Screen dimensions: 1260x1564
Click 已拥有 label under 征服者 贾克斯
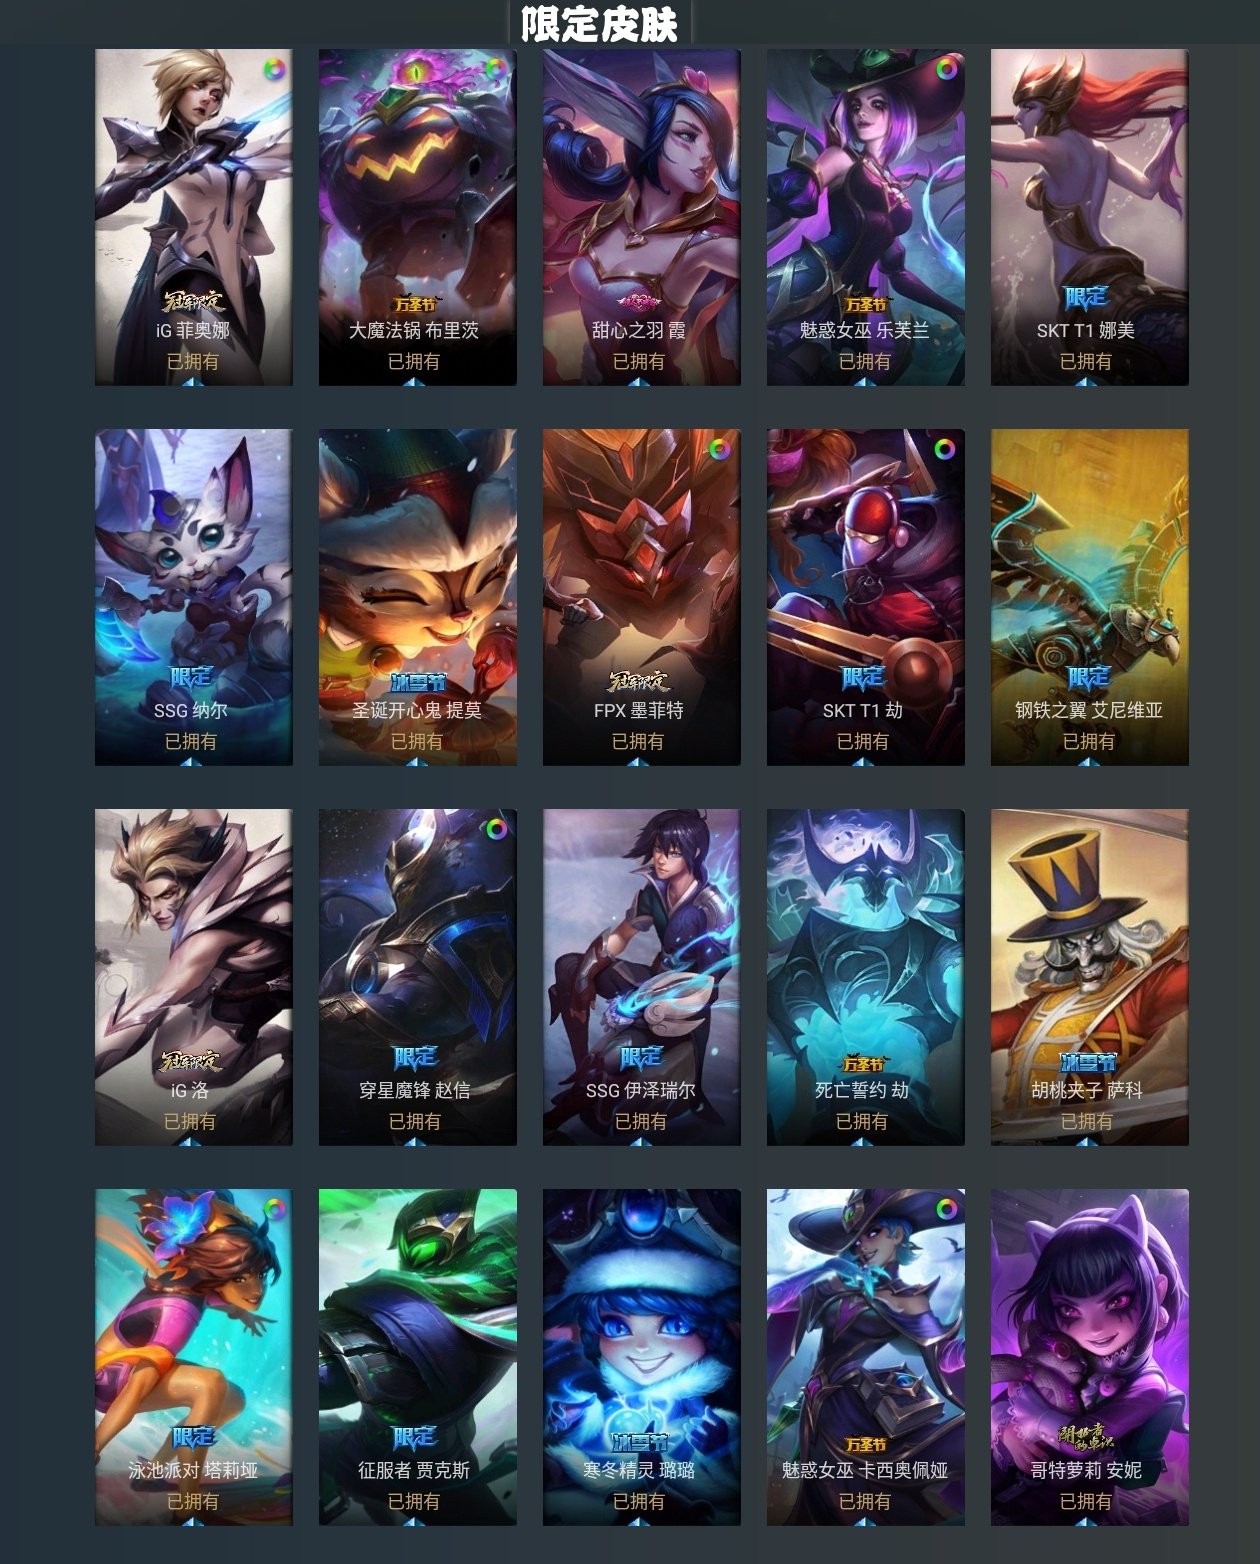pos(414,1501)
